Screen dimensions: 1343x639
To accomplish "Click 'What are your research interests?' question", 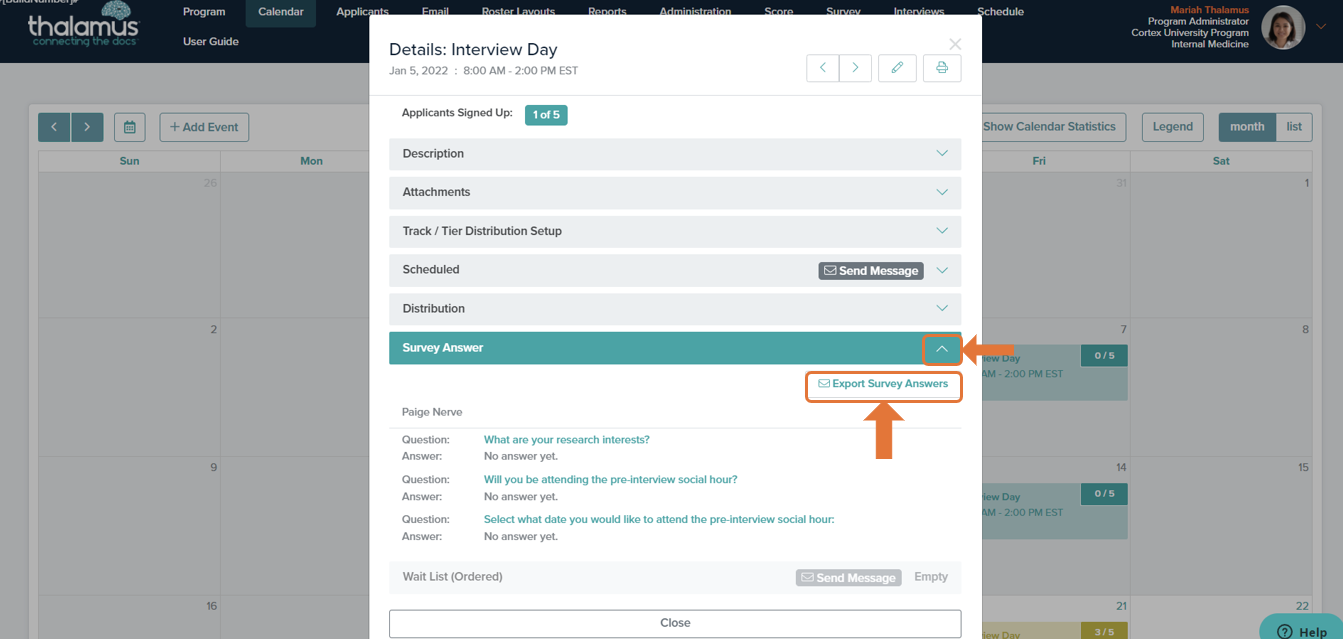I will (567, 440).
